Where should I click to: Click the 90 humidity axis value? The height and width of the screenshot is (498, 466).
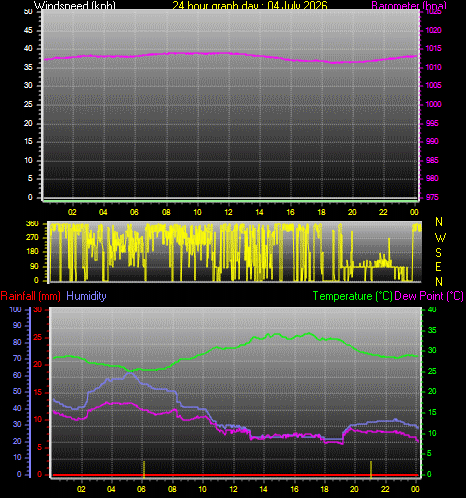[17, 325]
